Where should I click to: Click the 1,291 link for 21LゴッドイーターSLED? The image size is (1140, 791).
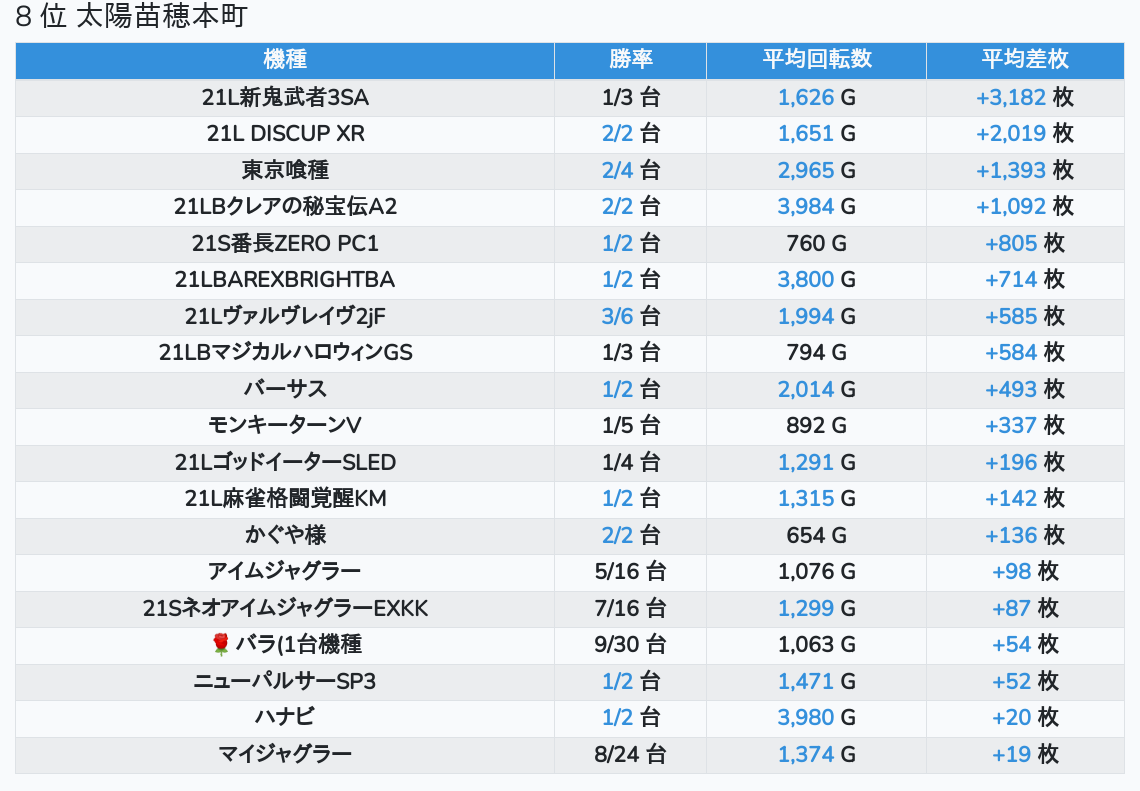[x=805, y=462]
